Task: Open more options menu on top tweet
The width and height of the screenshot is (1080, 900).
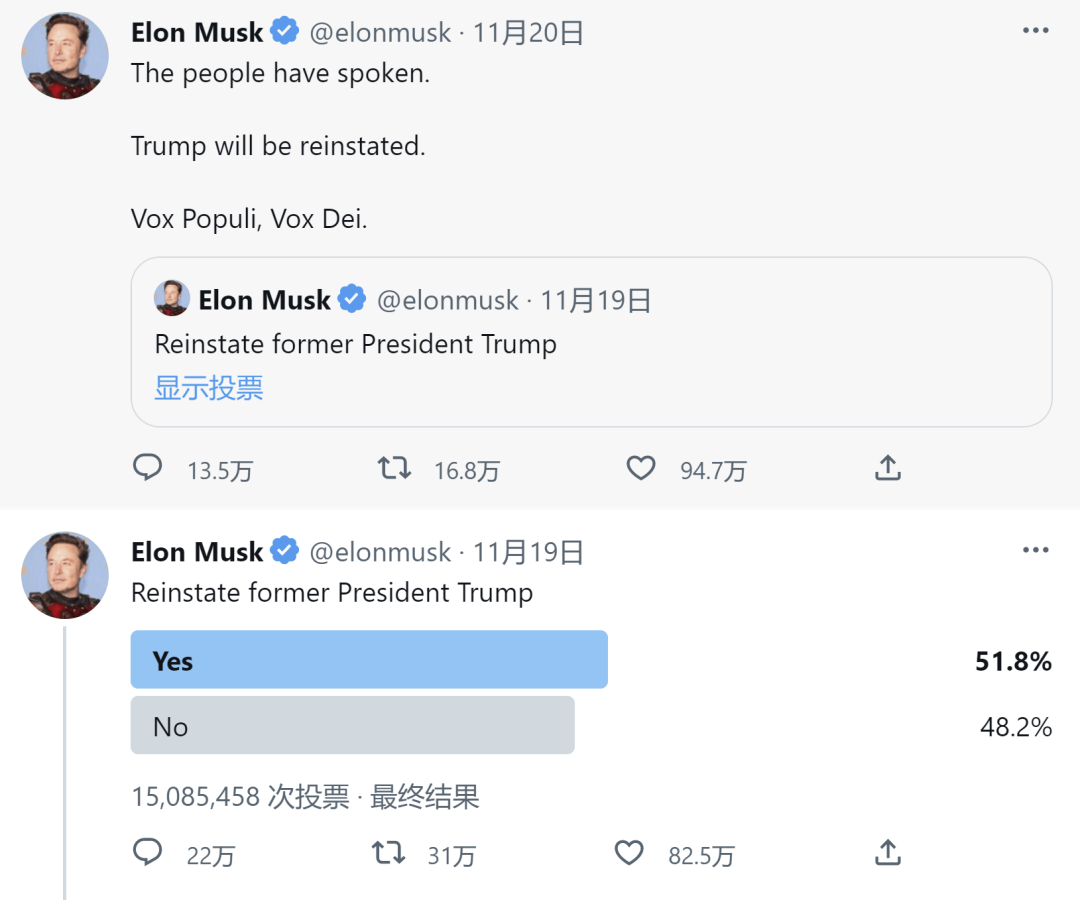Action: point(1035,31)
